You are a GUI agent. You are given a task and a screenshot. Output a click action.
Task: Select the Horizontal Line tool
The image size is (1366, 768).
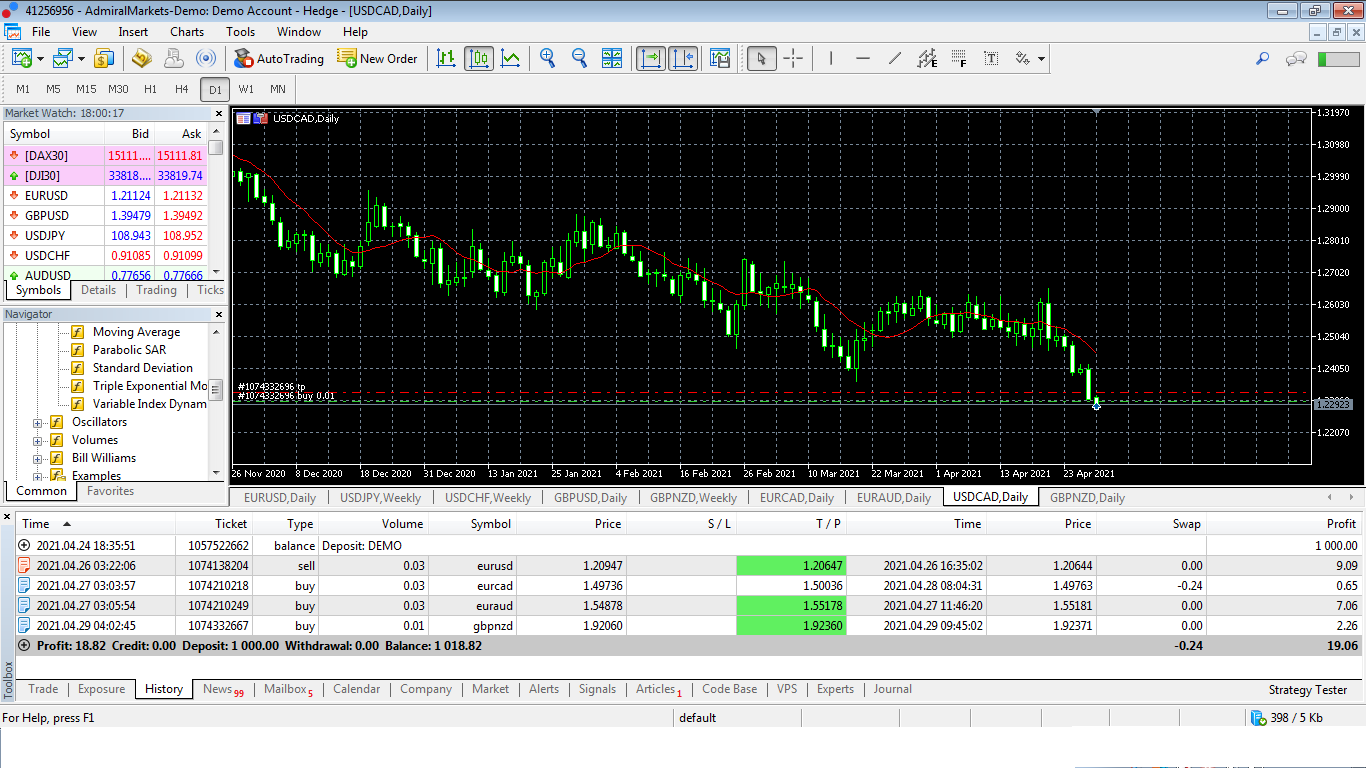tap(863, 58)
